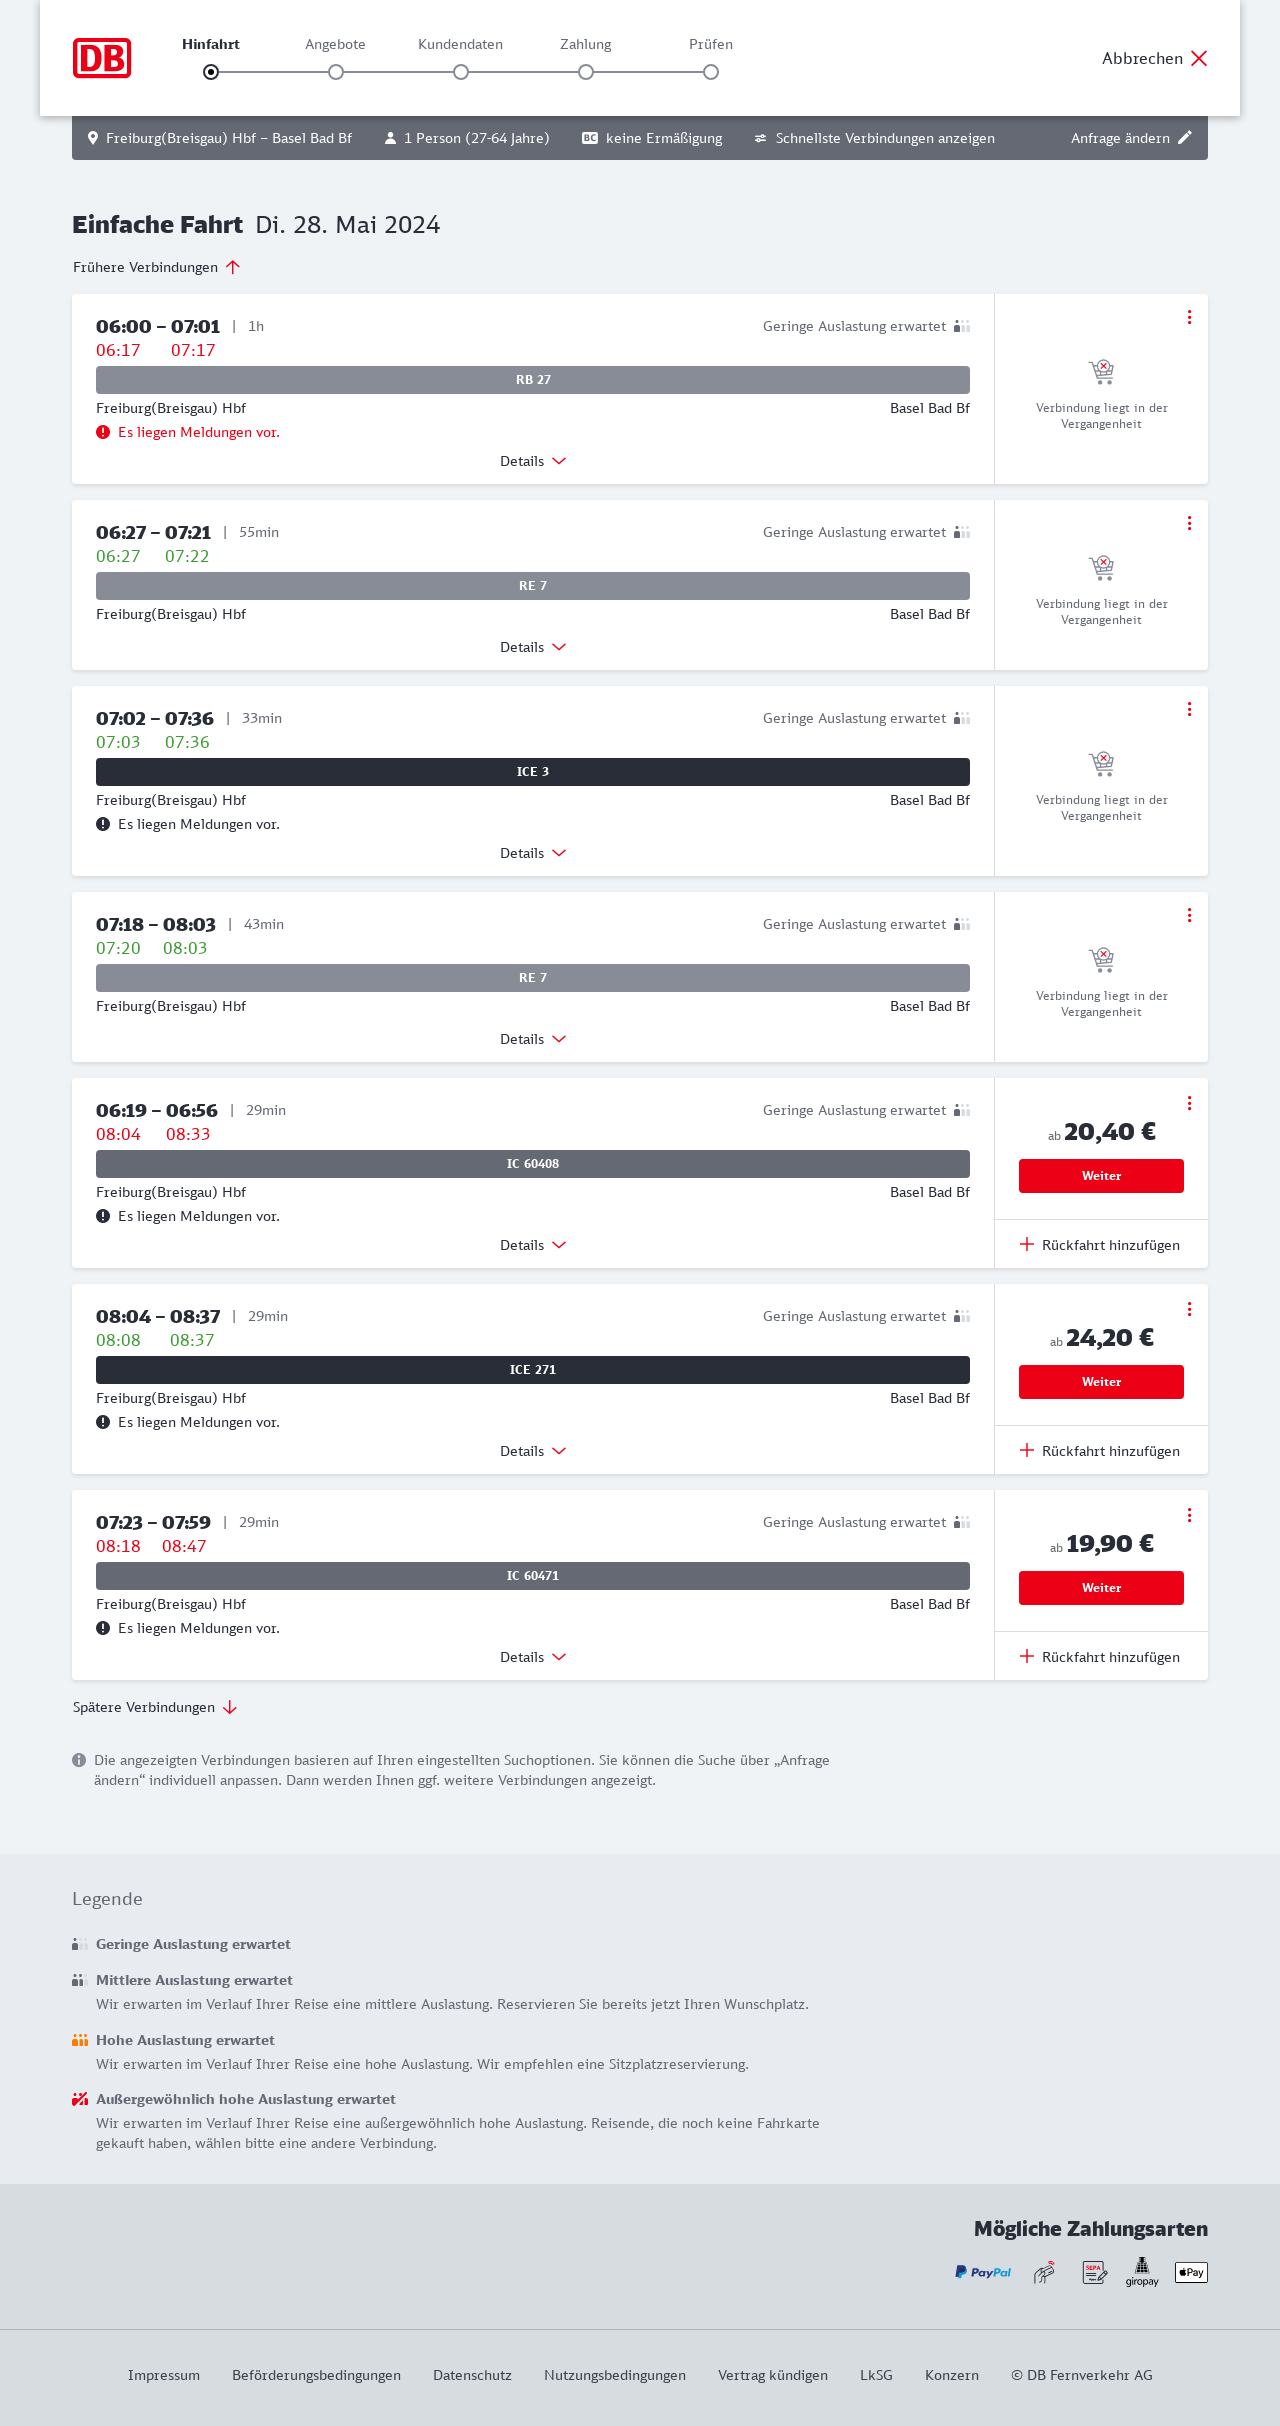The image size is (1280, 2426).
Task: Click the Hinfahrt step label
Action: pos(210,44)
